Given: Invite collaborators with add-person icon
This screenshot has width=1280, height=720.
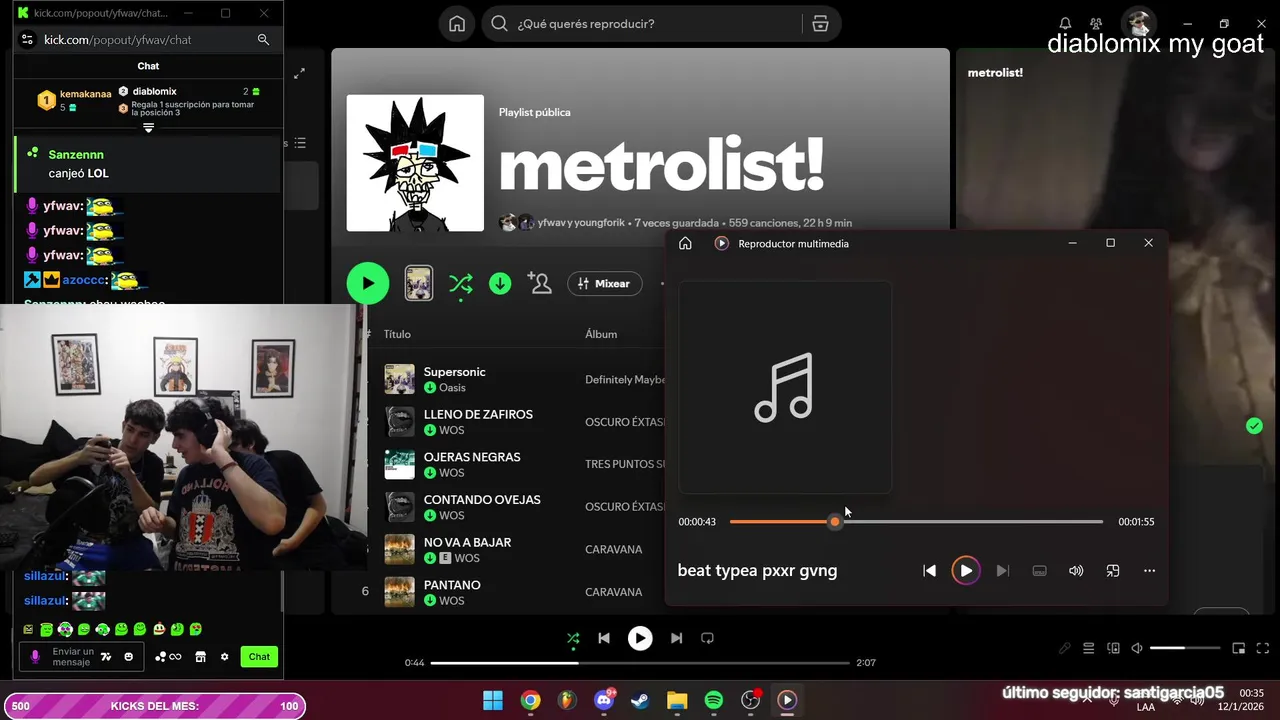Looking at the screenshot, I should [x=540, y=284].
